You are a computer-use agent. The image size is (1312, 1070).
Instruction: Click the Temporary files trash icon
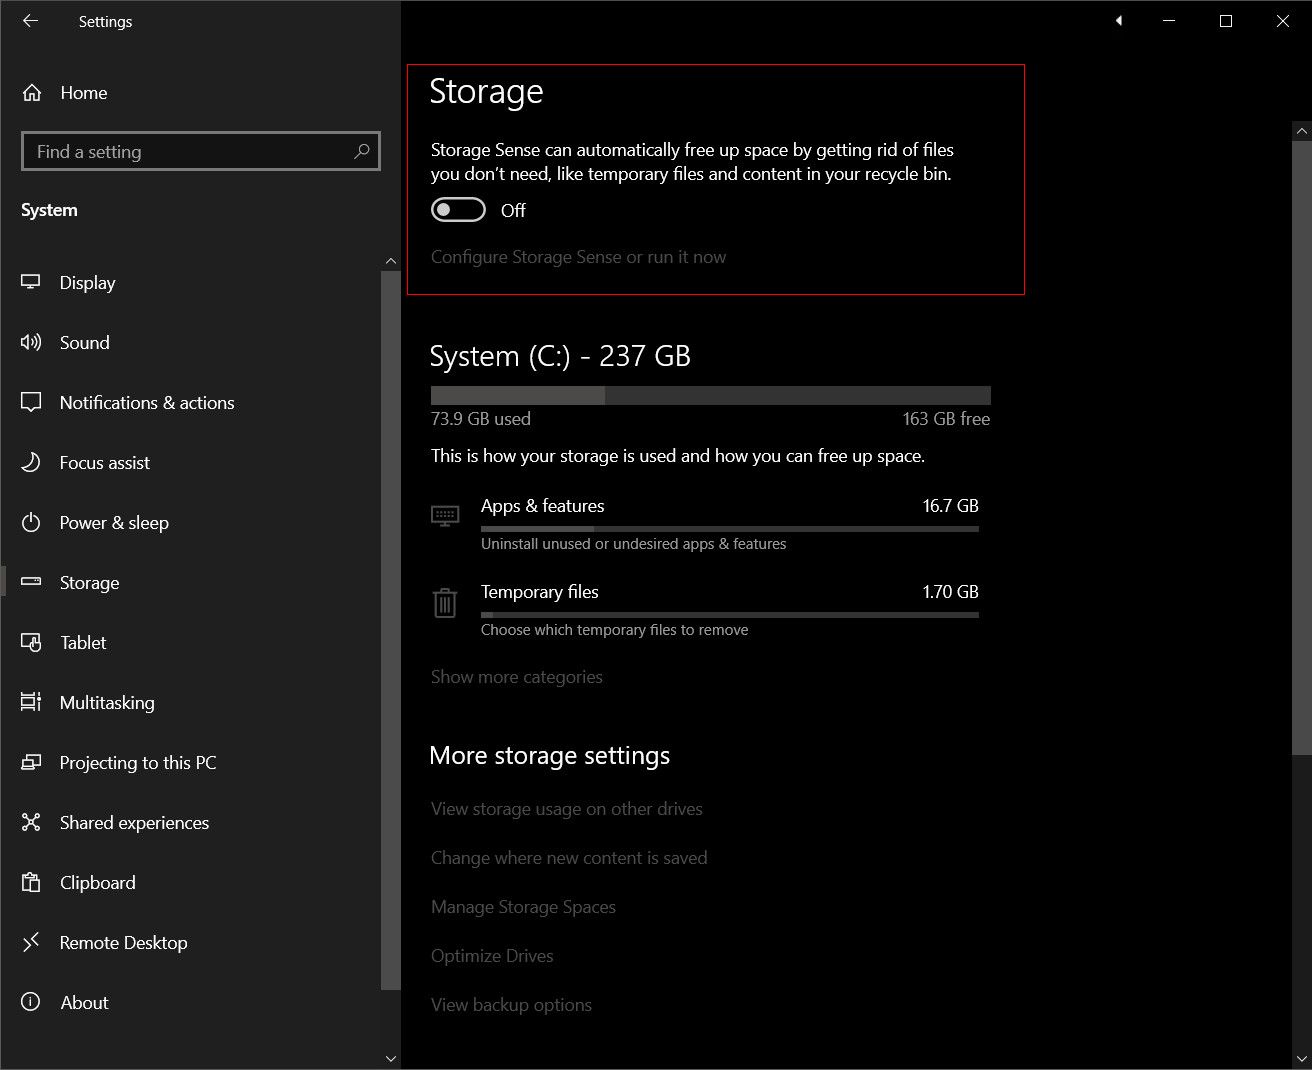coord(445,602)
